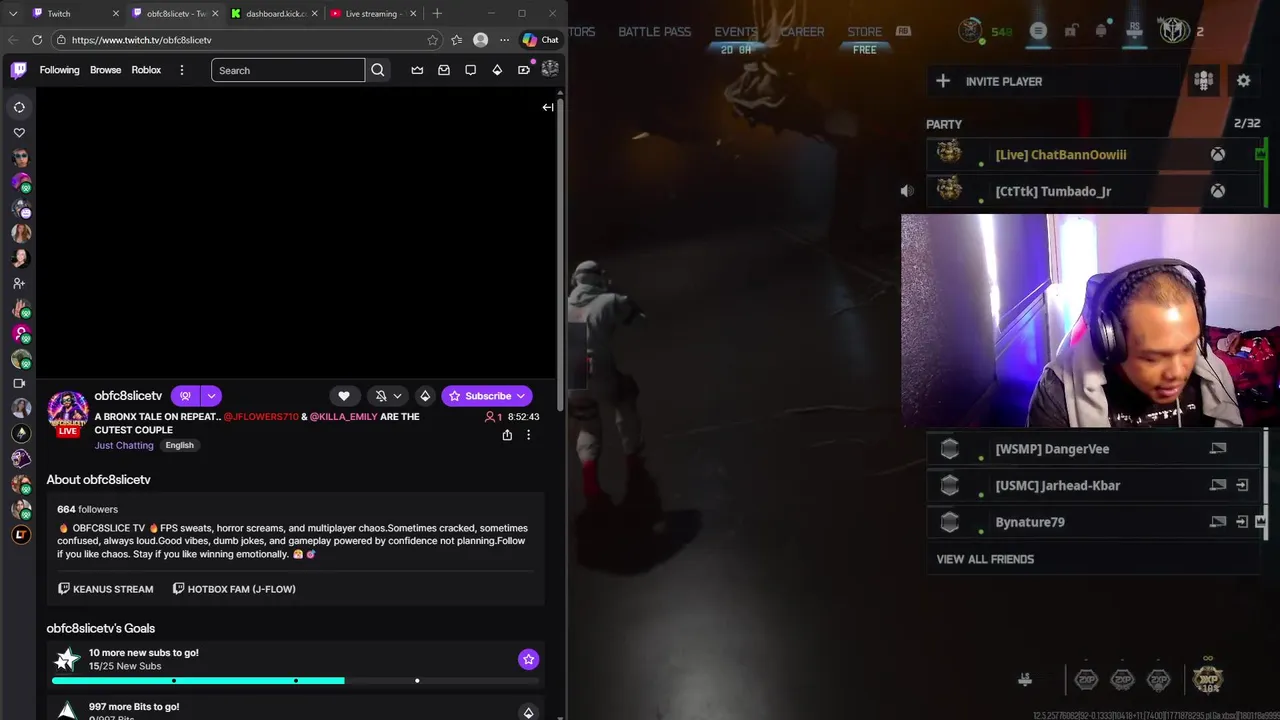The width and height of the screenshot is (1280, 720).
Task: Click the new subs goal progress bar
Action: (x=295, y=681)
